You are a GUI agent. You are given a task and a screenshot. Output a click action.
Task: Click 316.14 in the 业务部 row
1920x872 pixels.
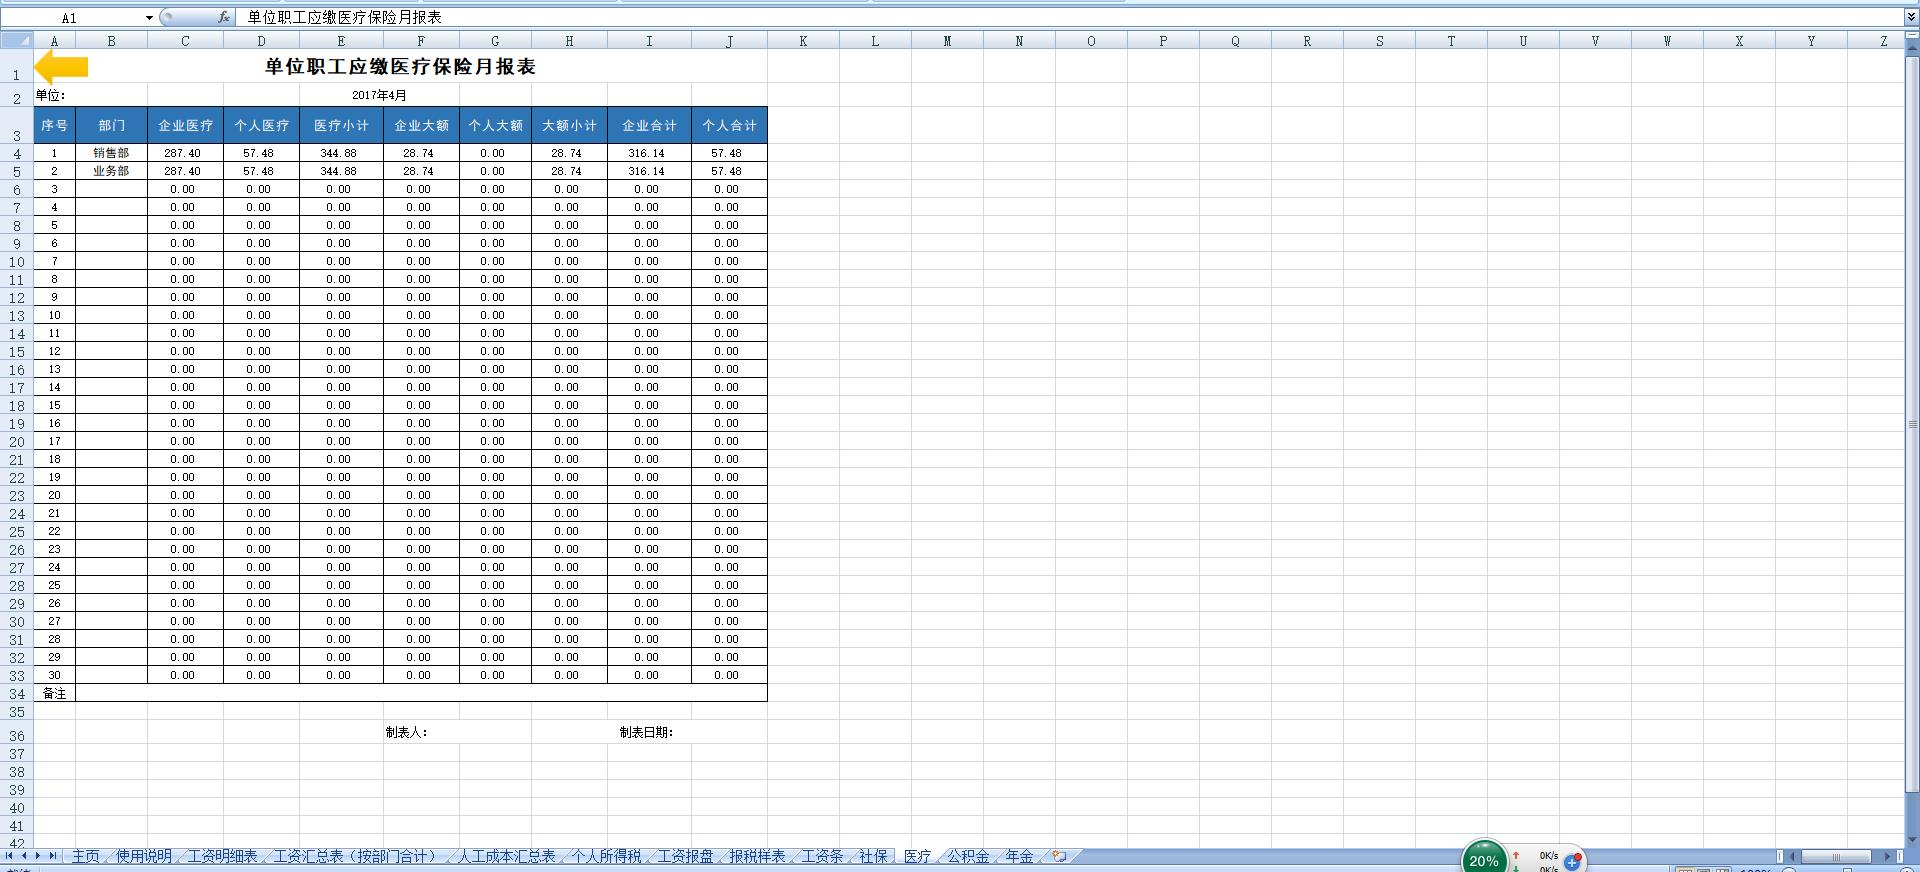click(x=649, y=171)
